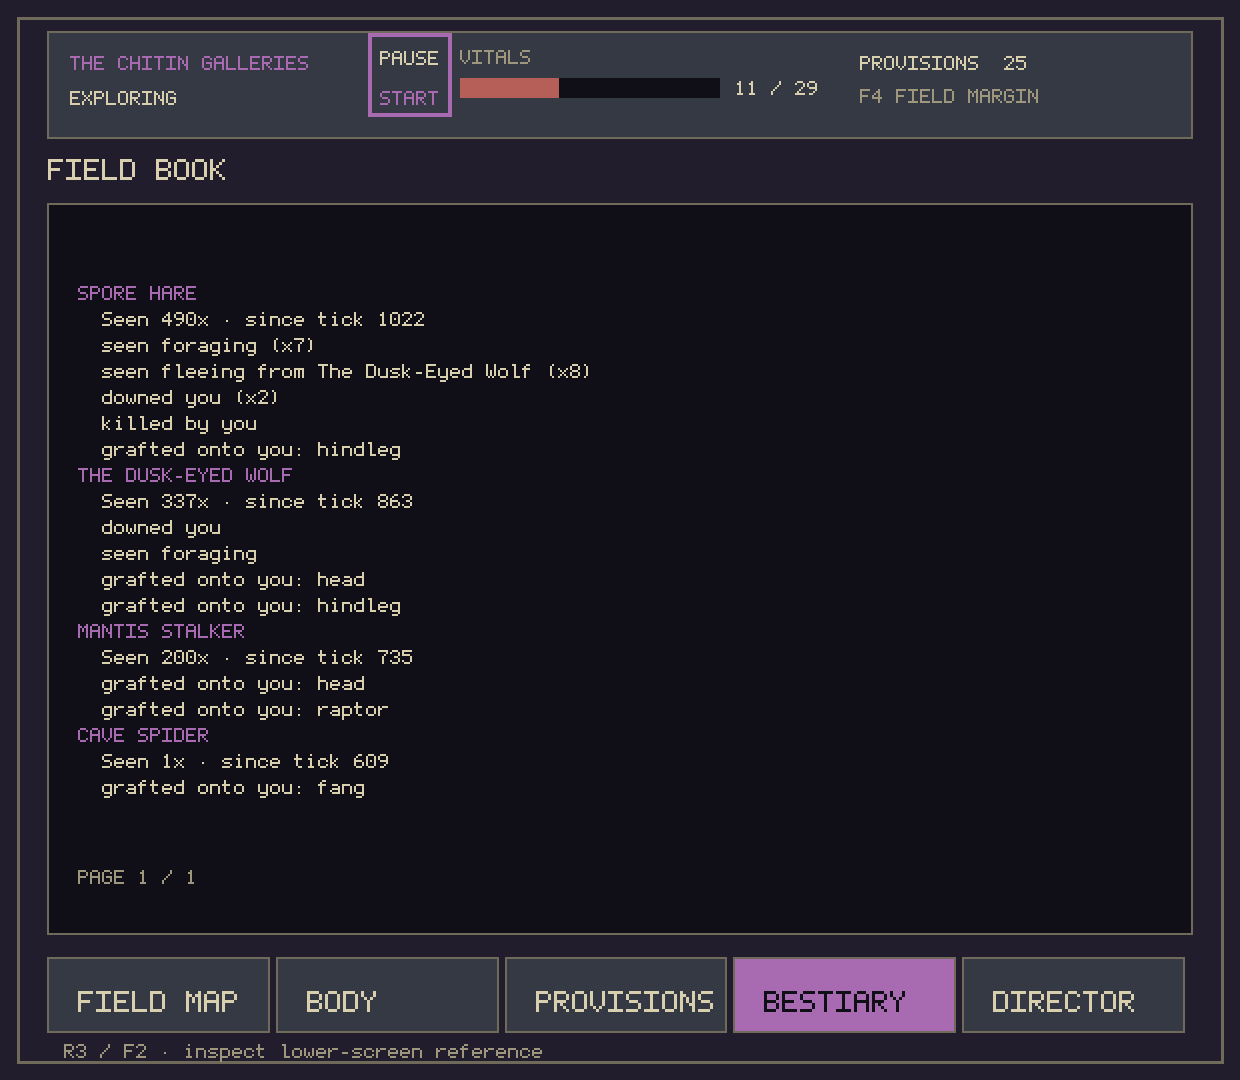Click the Vitals health bar

pos(590,88)
